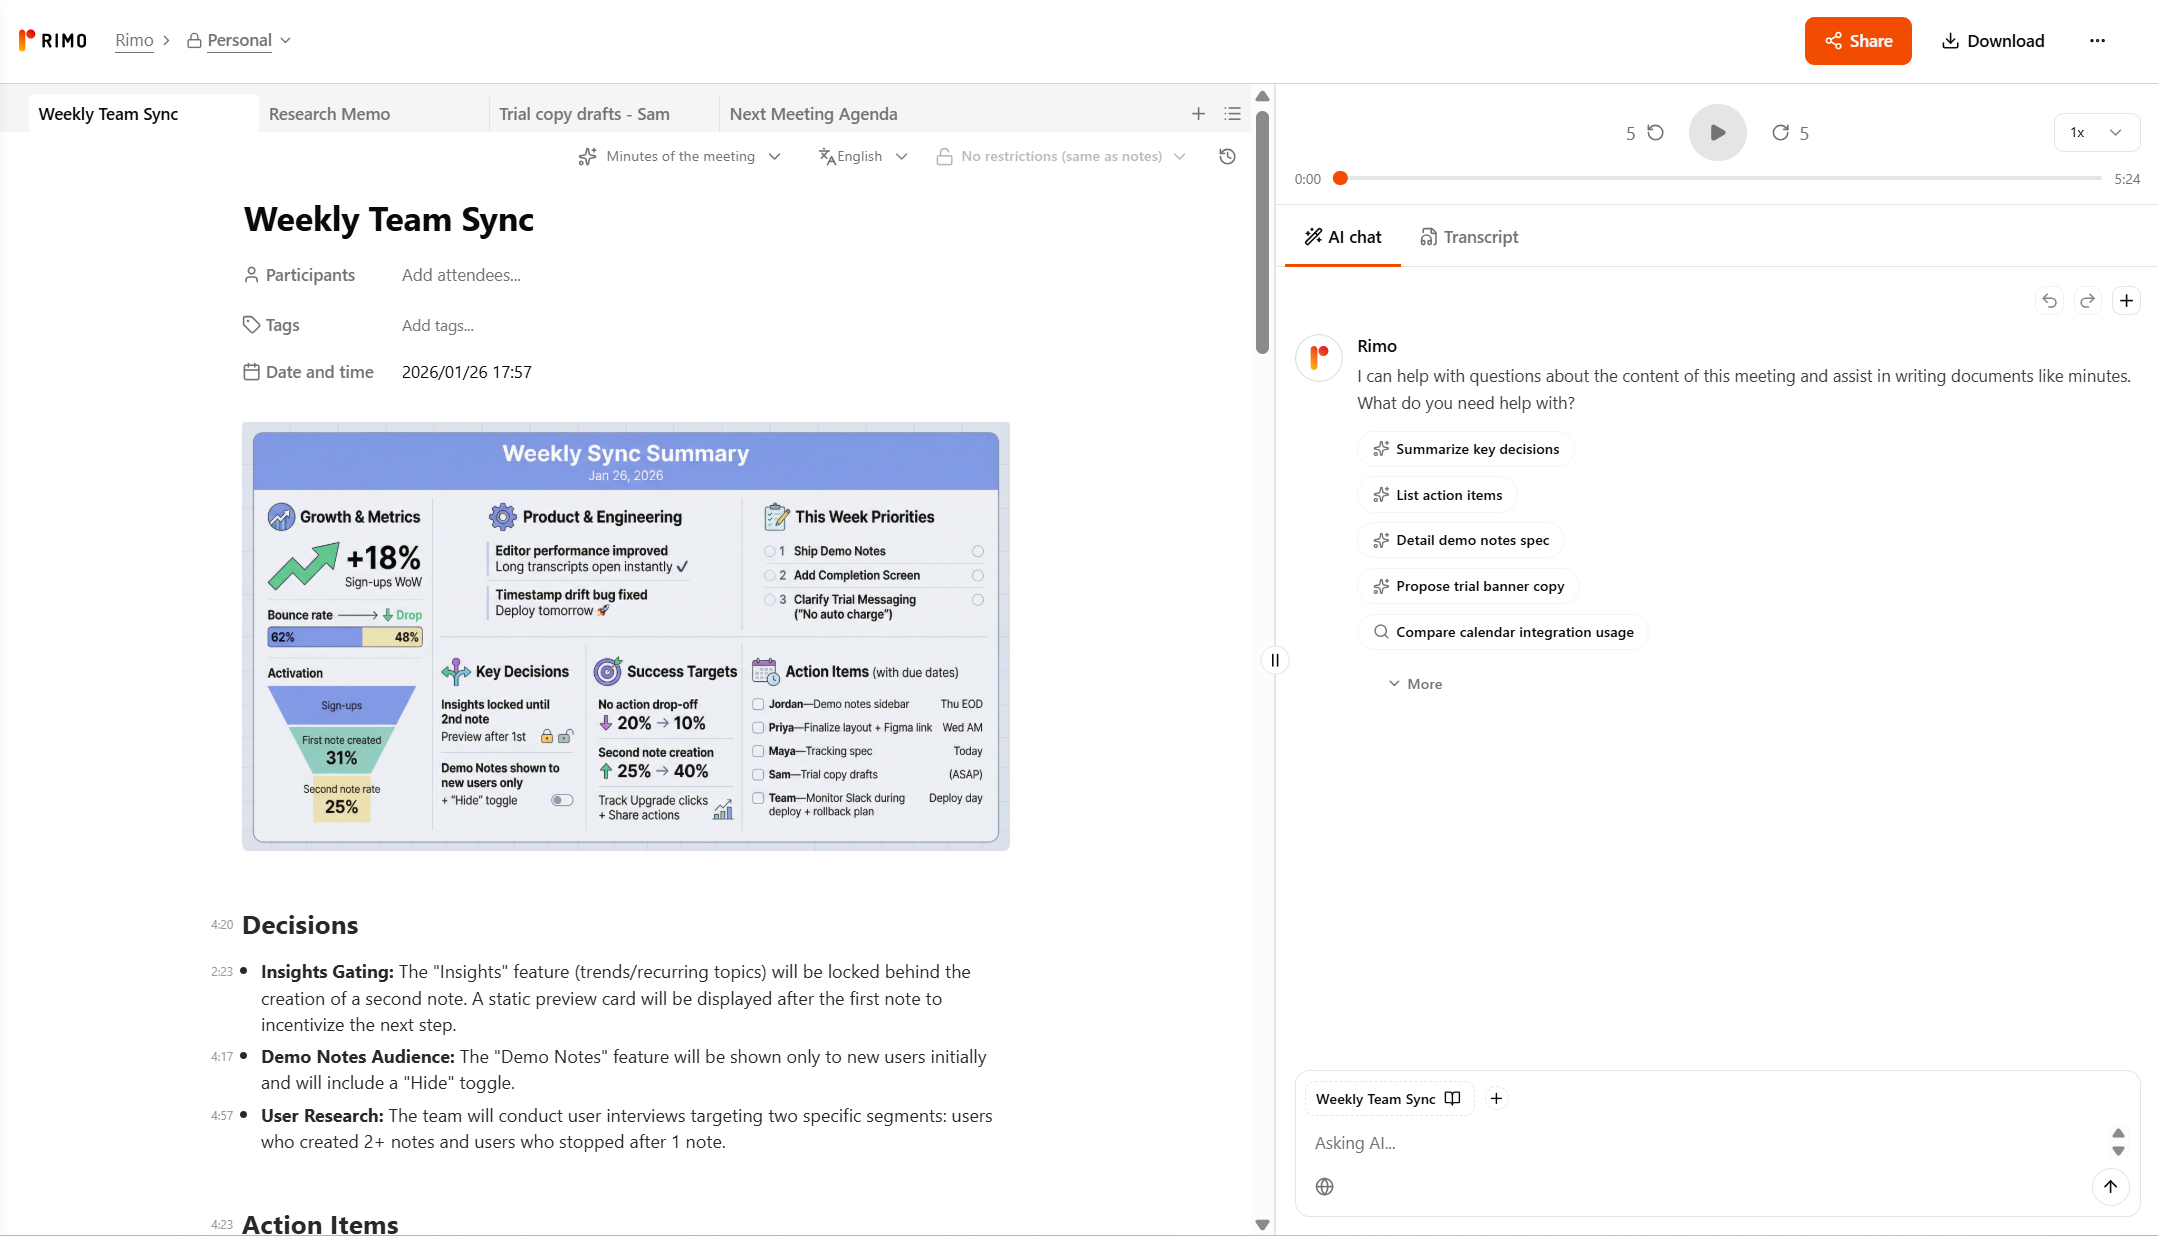Skip forward 5 seconds

coord(1781,132)
